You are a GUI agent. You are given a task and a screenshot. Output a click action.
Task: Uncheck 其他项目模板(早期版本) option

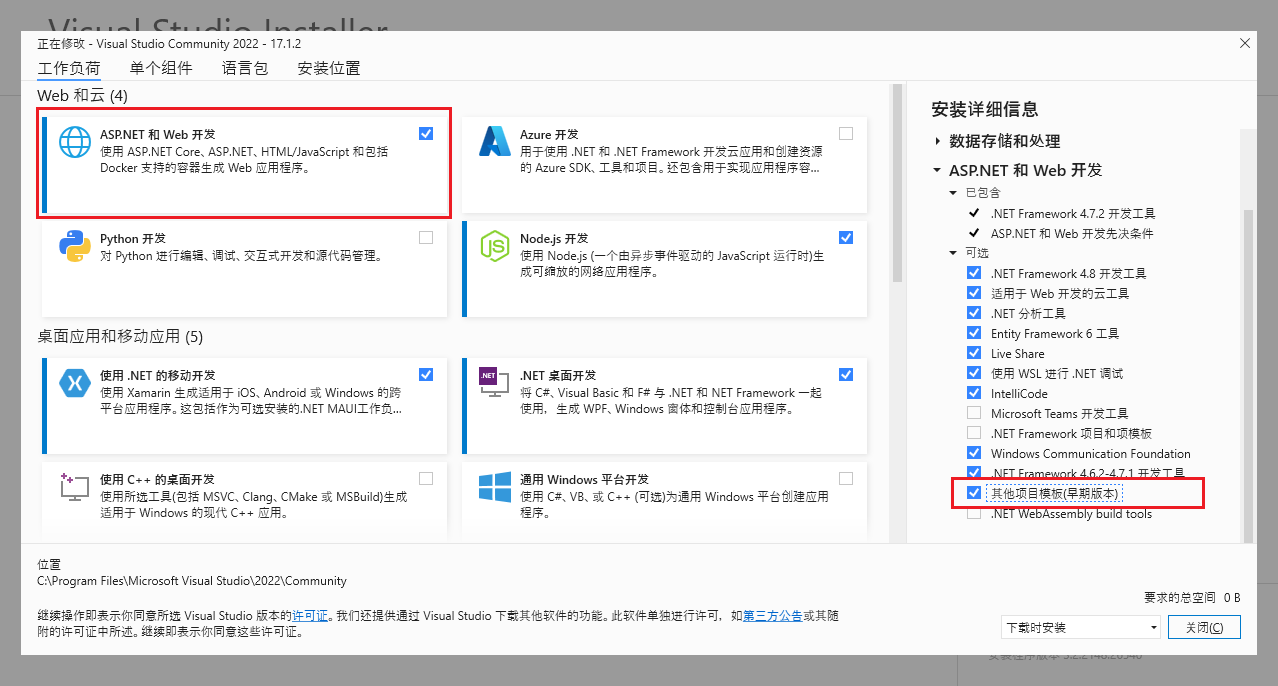[974, 493]
